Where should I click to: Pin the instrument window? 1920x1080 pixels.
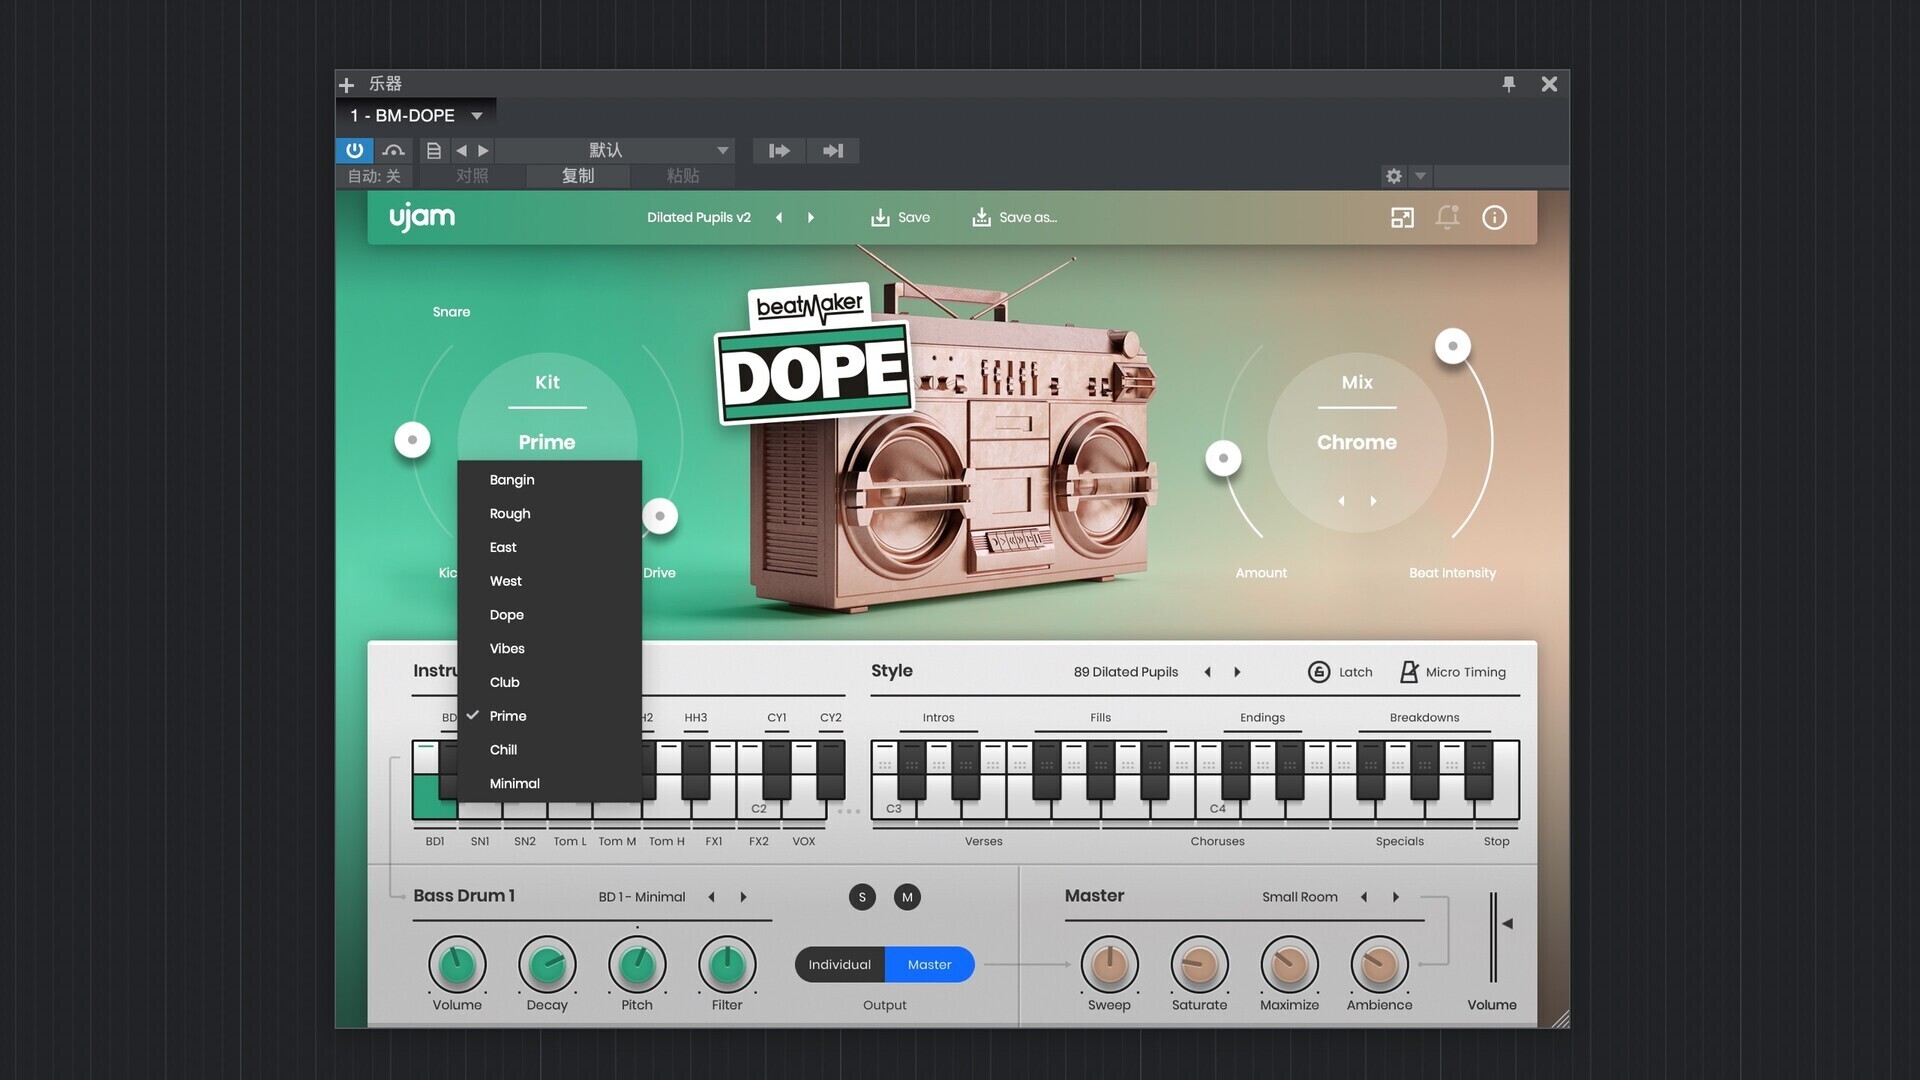click(1509, 84)
